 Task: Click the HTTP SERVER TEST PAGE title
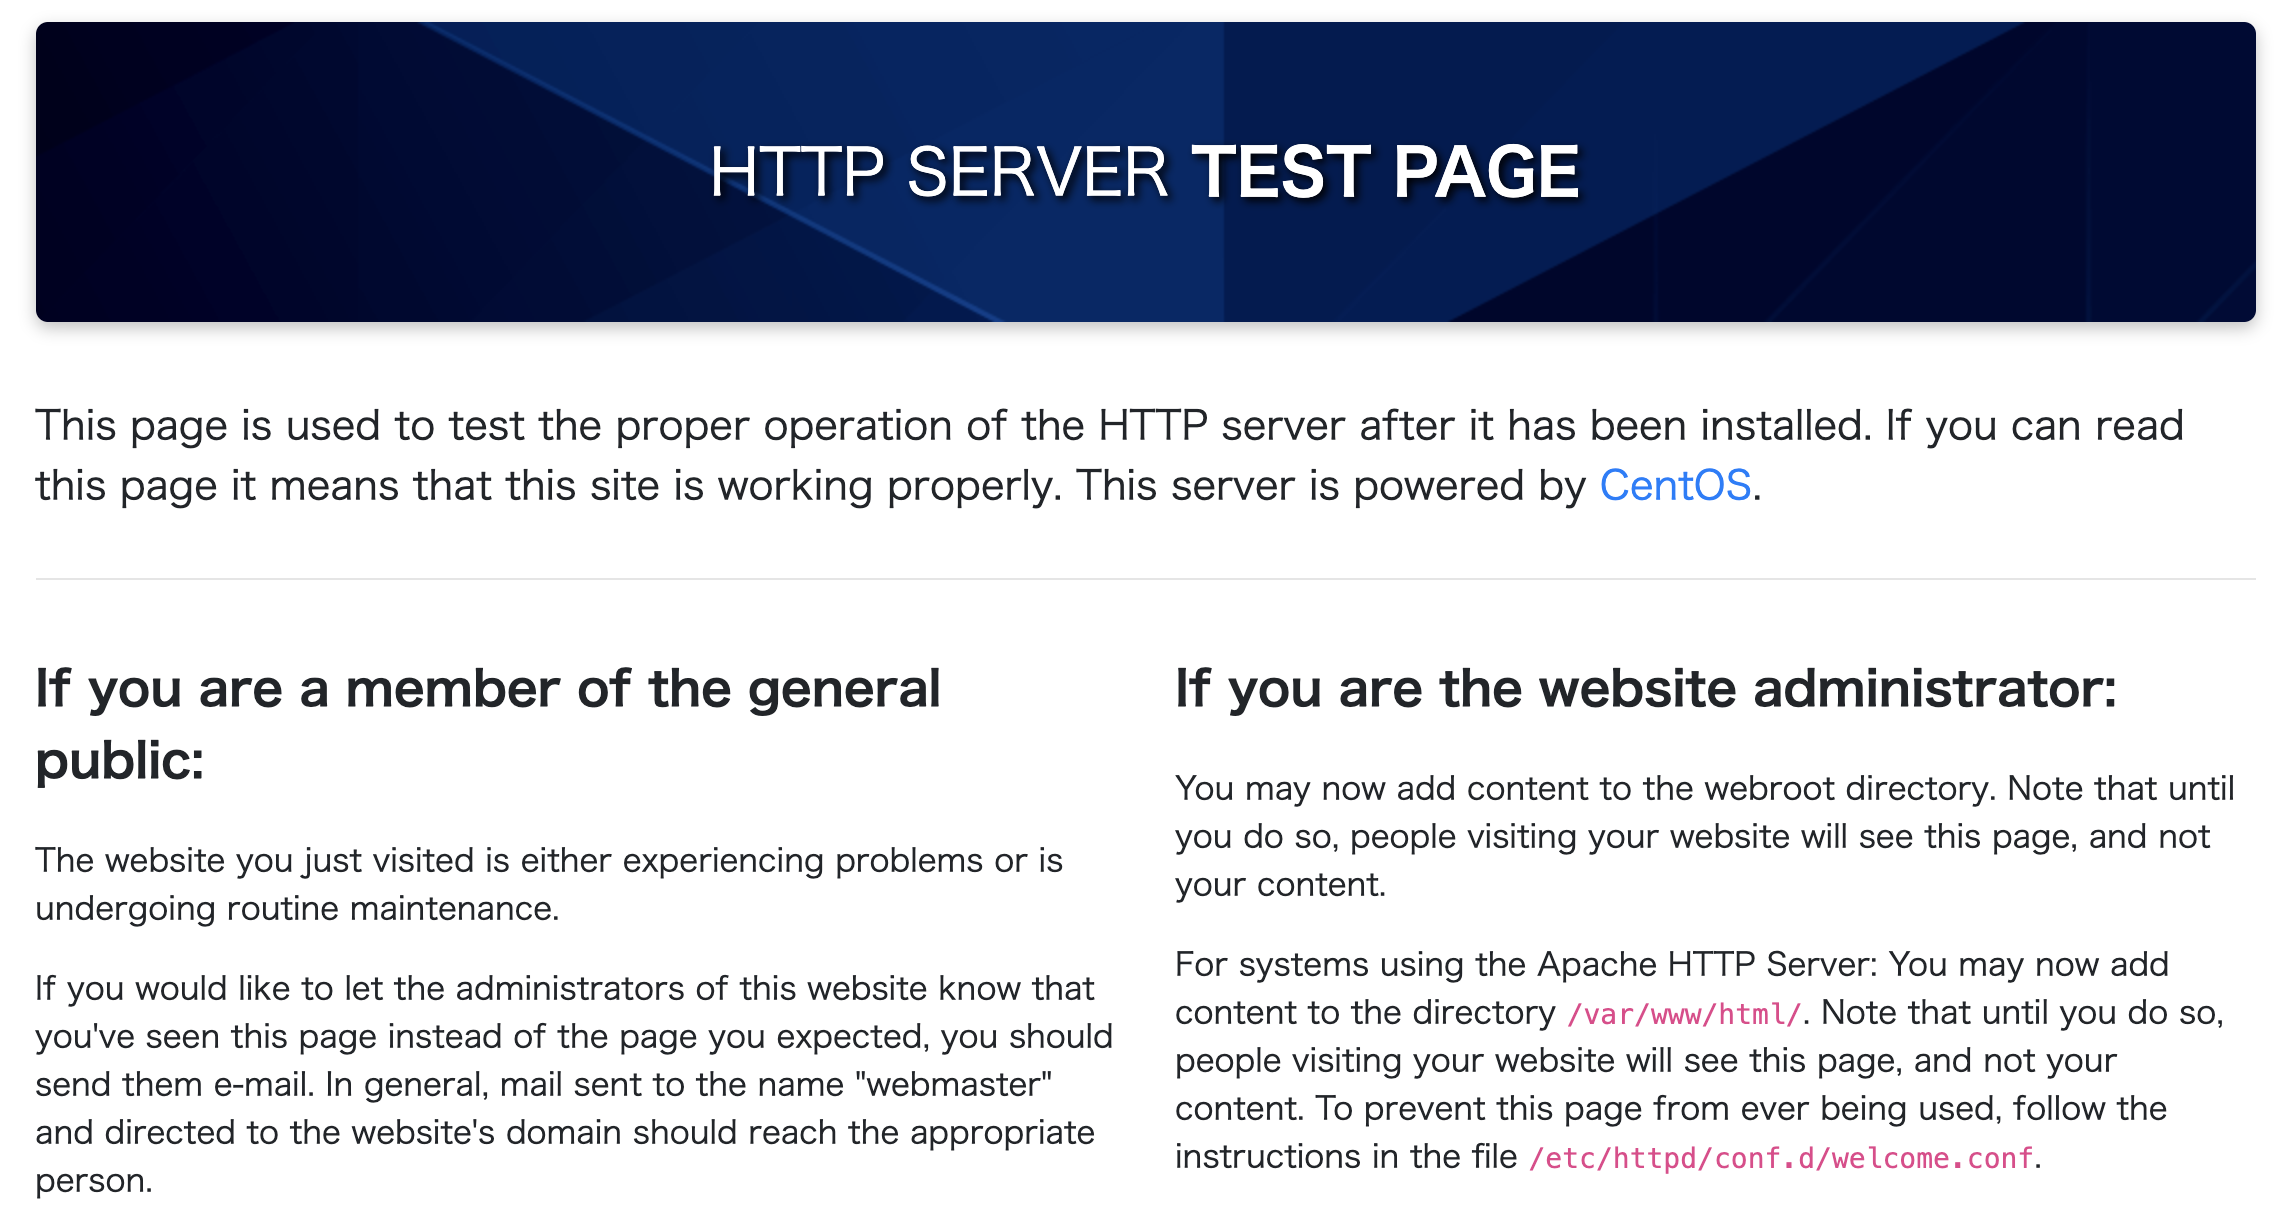pyautogui.click(x=1144, y=172)
